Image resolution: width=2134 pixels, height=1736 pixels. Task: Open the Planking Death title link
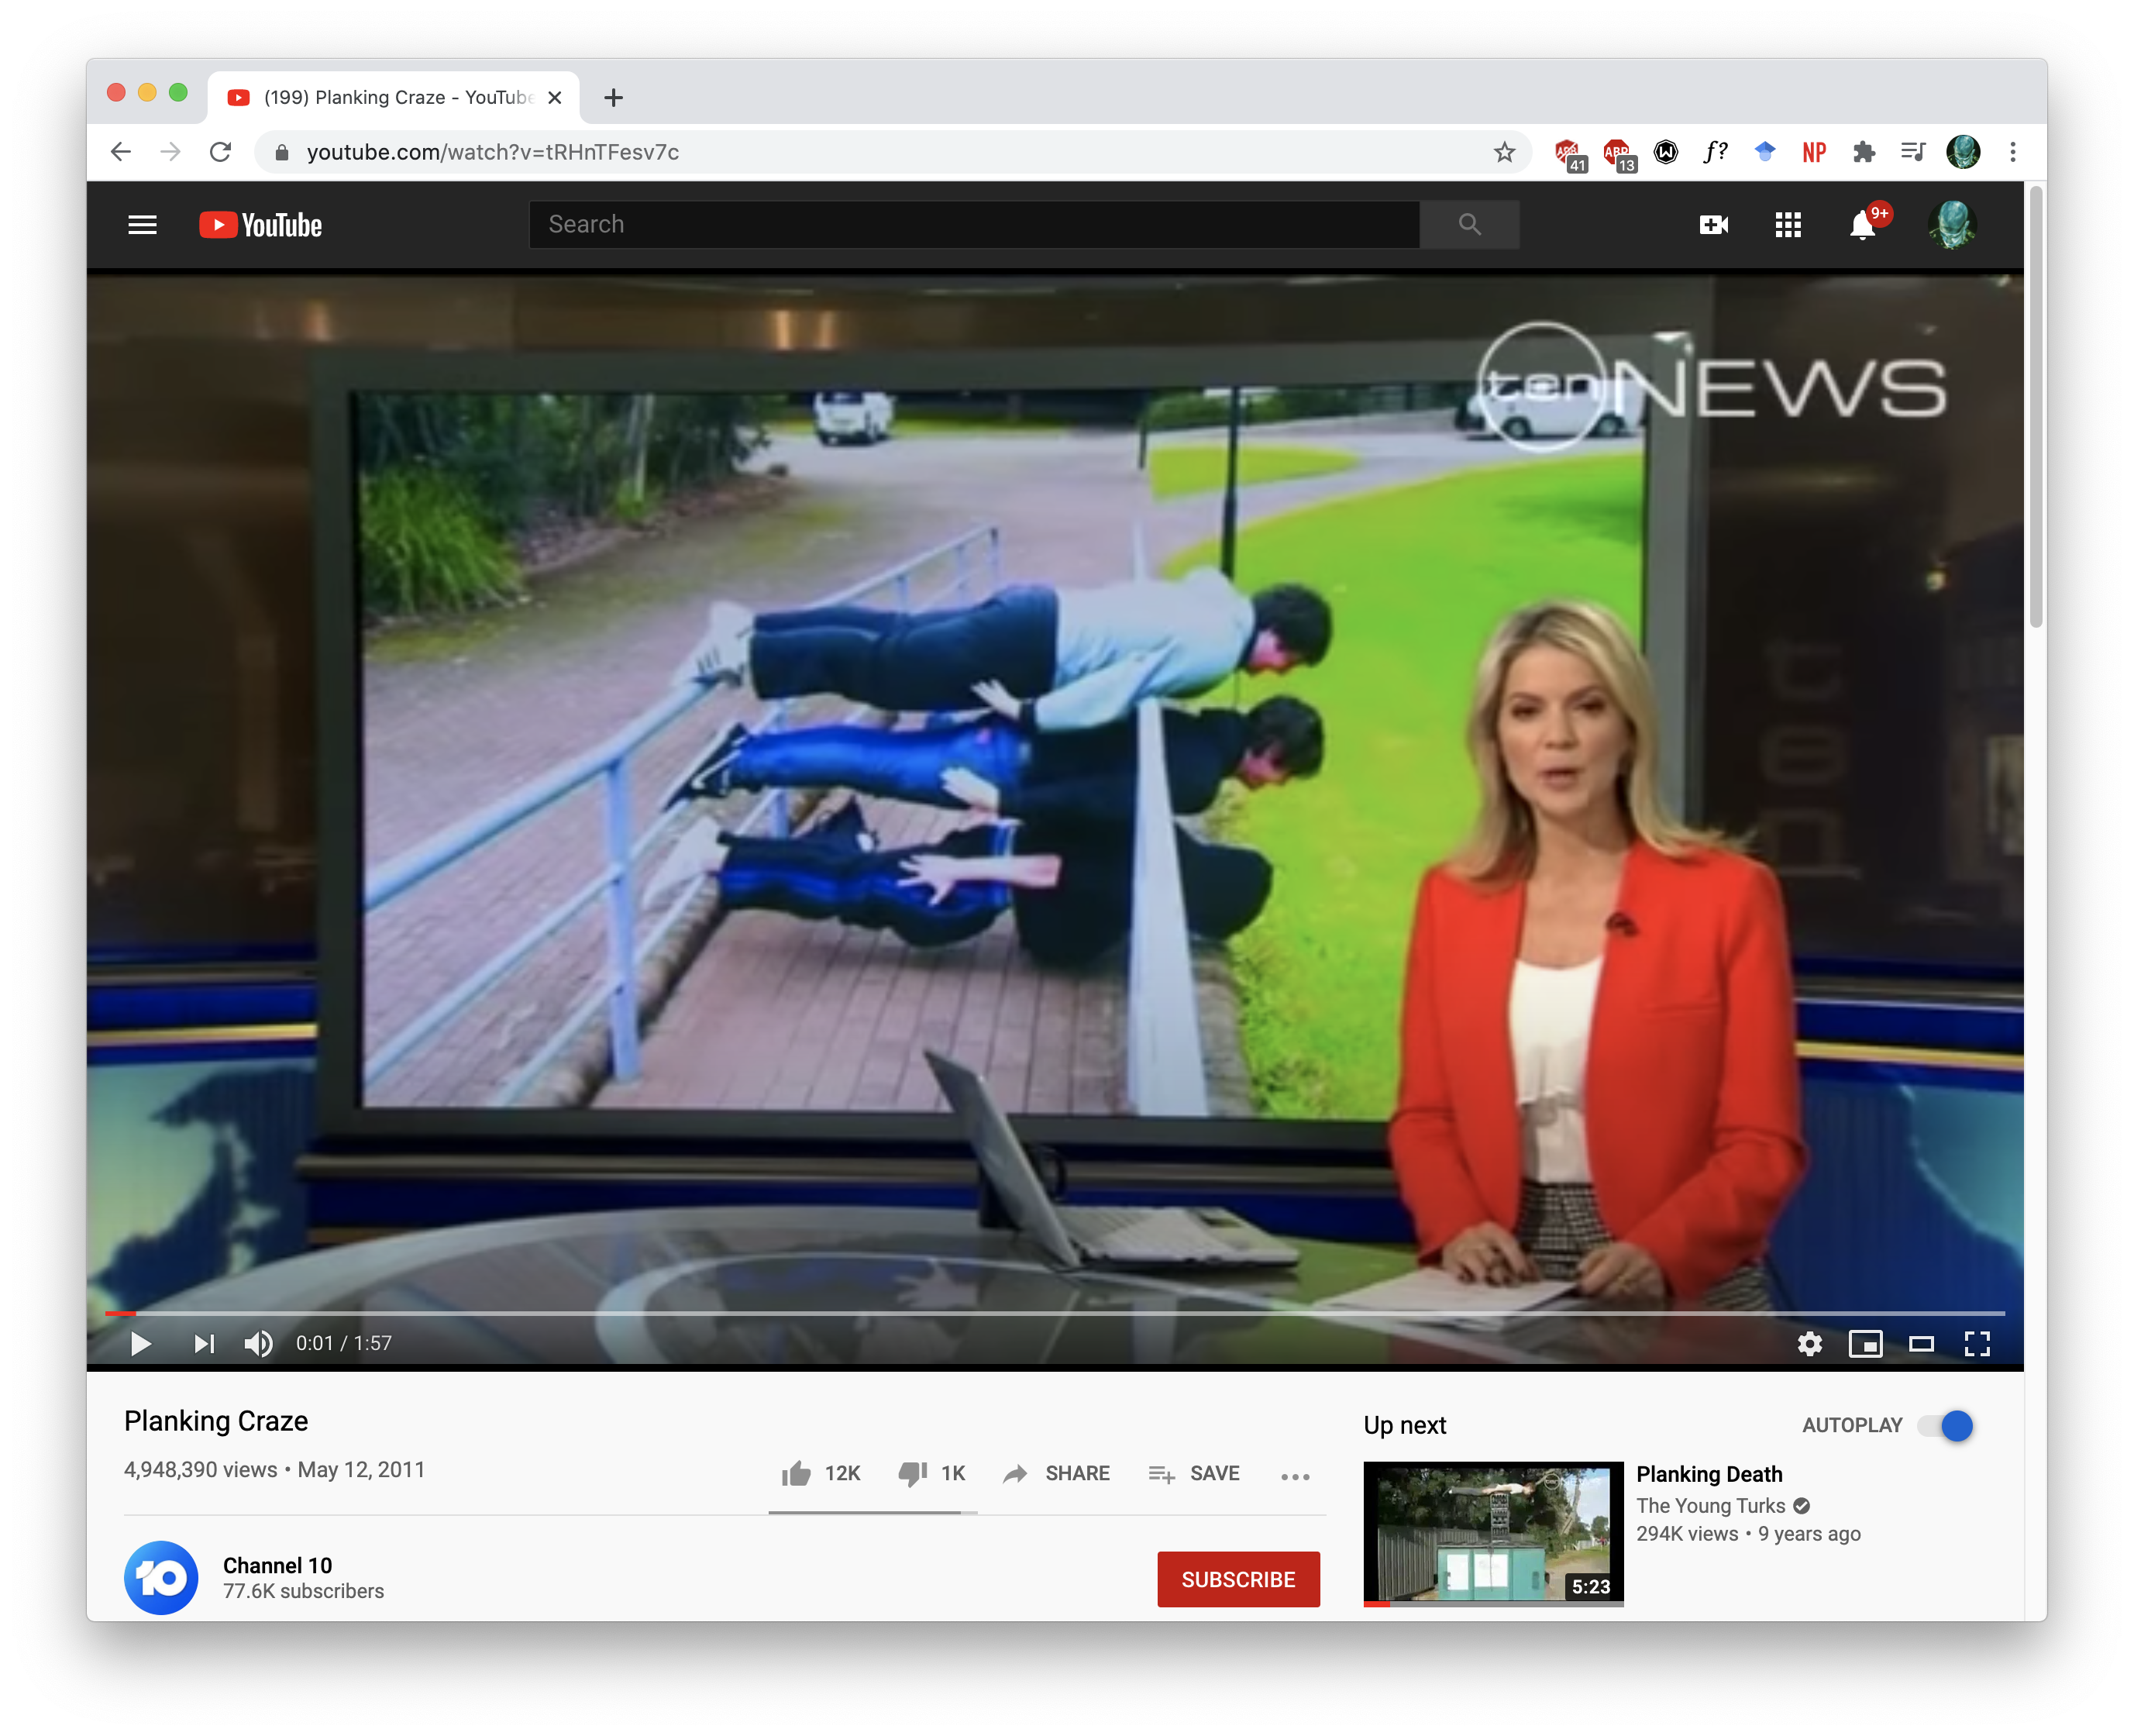click(1709, 1474)
